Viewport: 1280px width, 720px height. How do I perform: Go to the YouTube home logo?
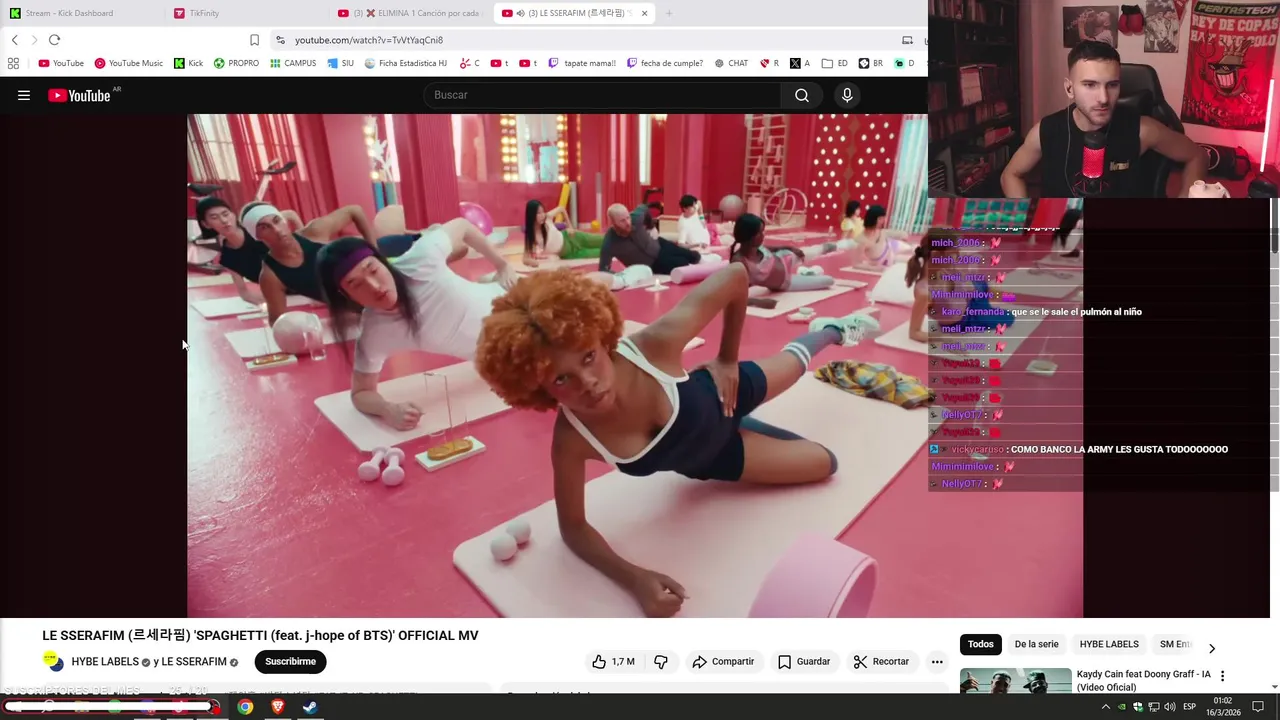[79, 95]
